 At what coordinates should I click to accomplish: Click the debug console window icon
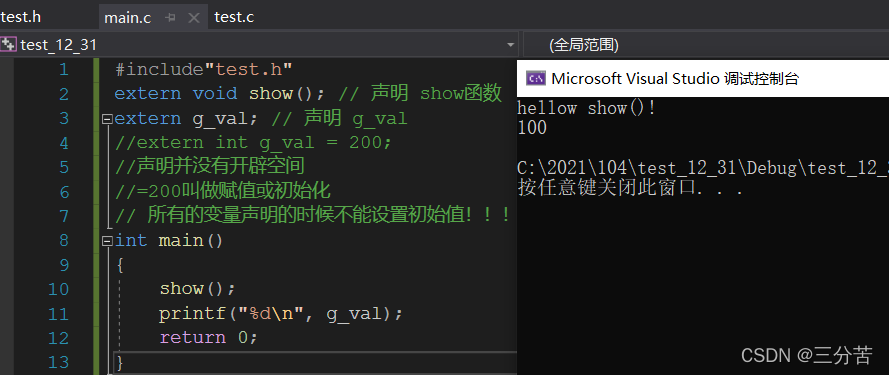(535, 78)
